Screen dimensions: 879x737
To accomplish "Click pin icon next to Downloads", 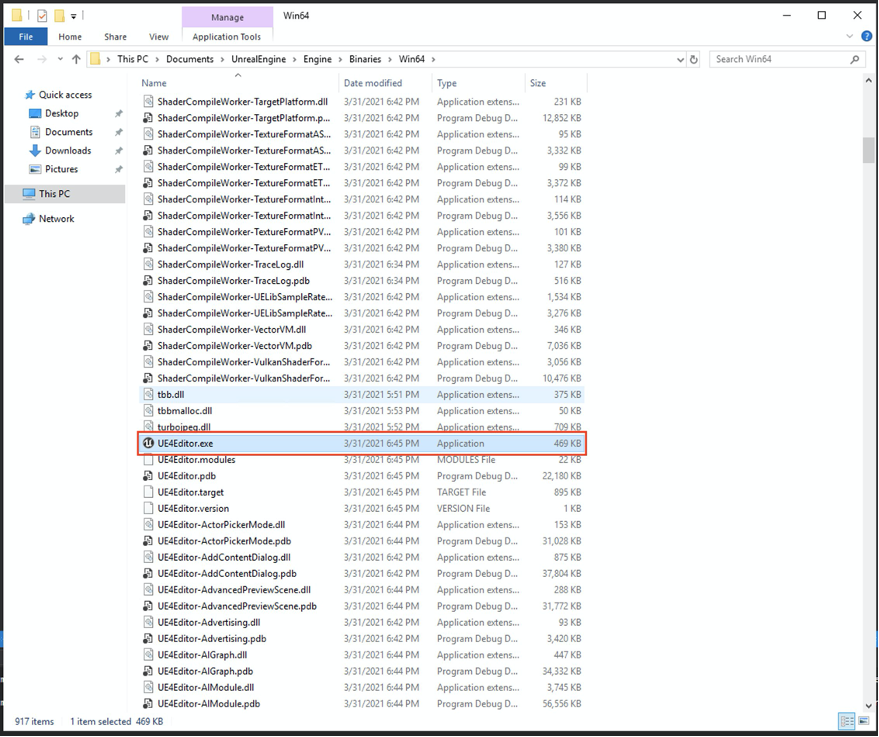I will pos(118,151).
